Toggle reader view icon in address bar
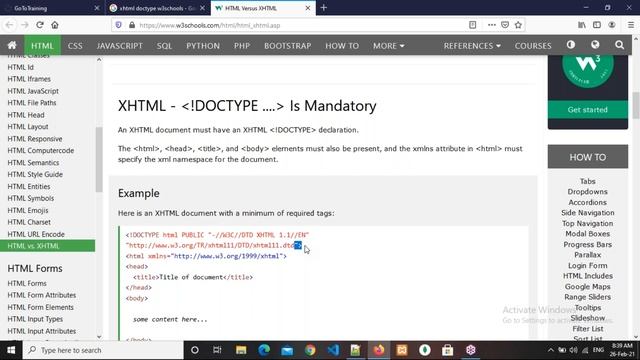 pos(472,25)
